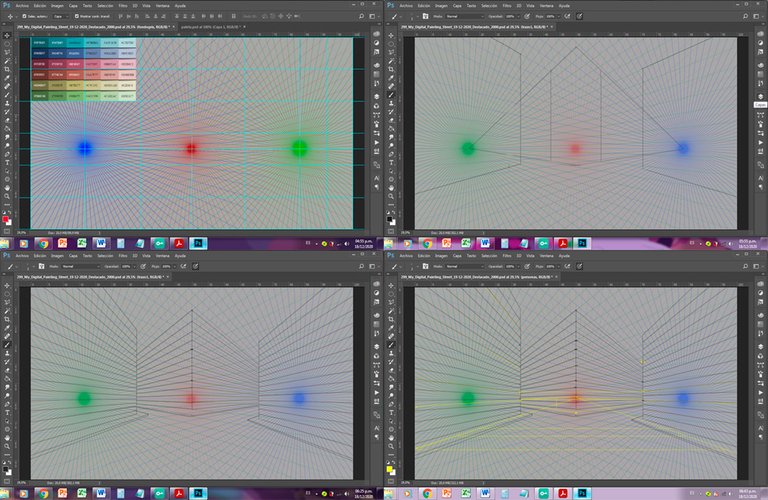
Task: Open the Opacidad slider arrow in top-right window
Action: point(519,16)
